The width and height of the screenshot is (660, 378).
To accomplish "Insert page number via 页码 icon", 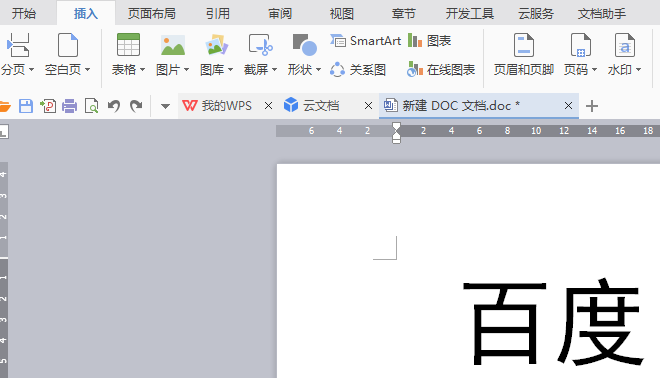I will tap(581, 45).
